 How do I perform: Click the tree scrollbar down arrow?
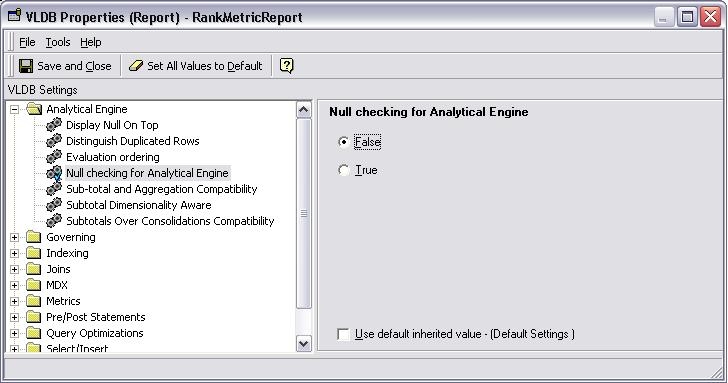click(304, 344)
